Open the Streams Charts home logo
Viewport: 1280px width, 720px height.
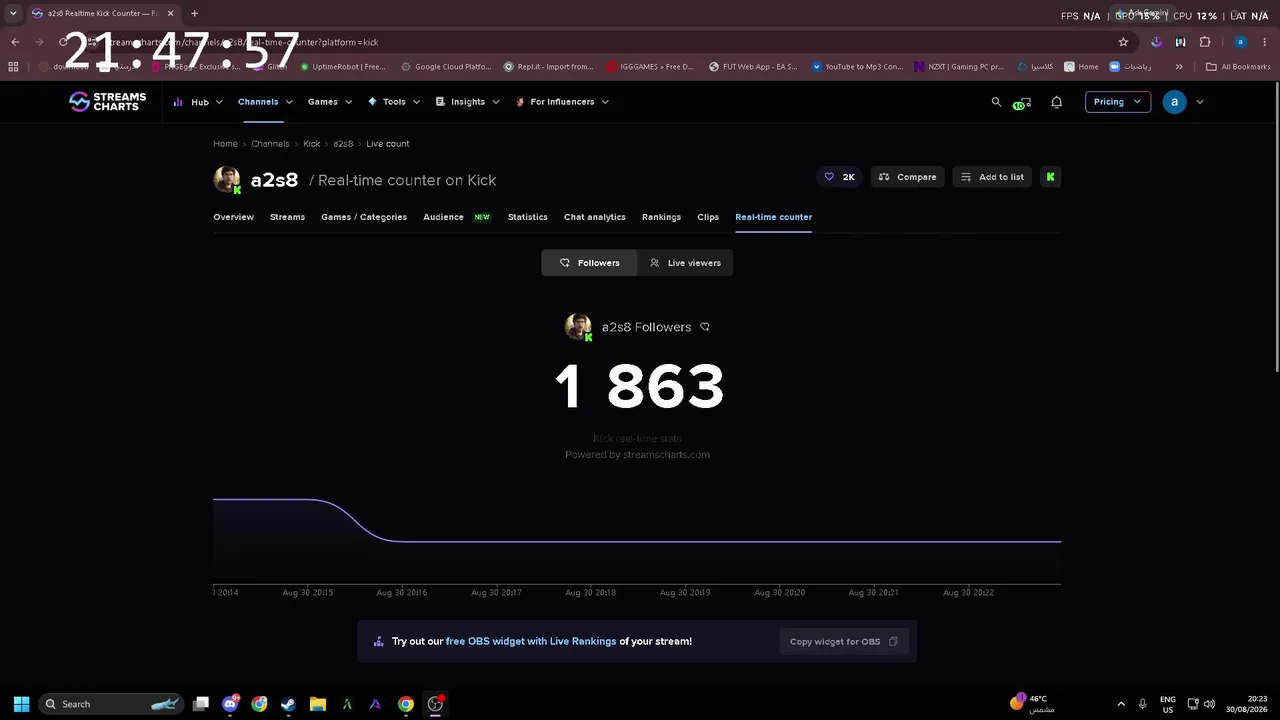(x=107, y=101)
